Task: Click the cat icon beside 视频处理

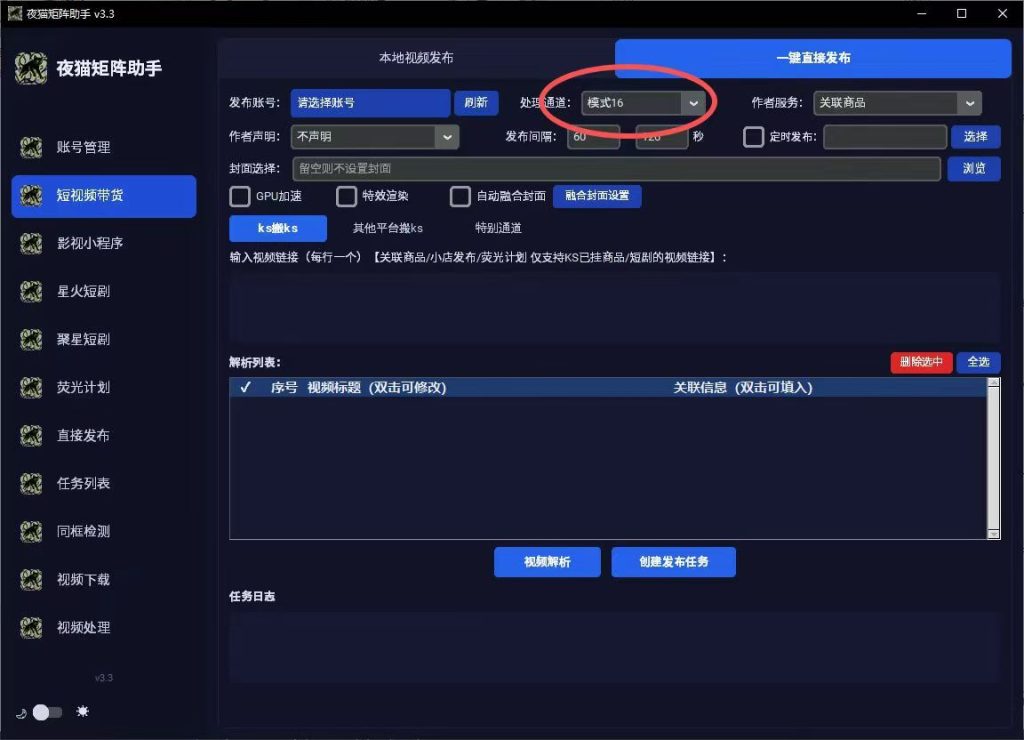Action: coord(31,627)
